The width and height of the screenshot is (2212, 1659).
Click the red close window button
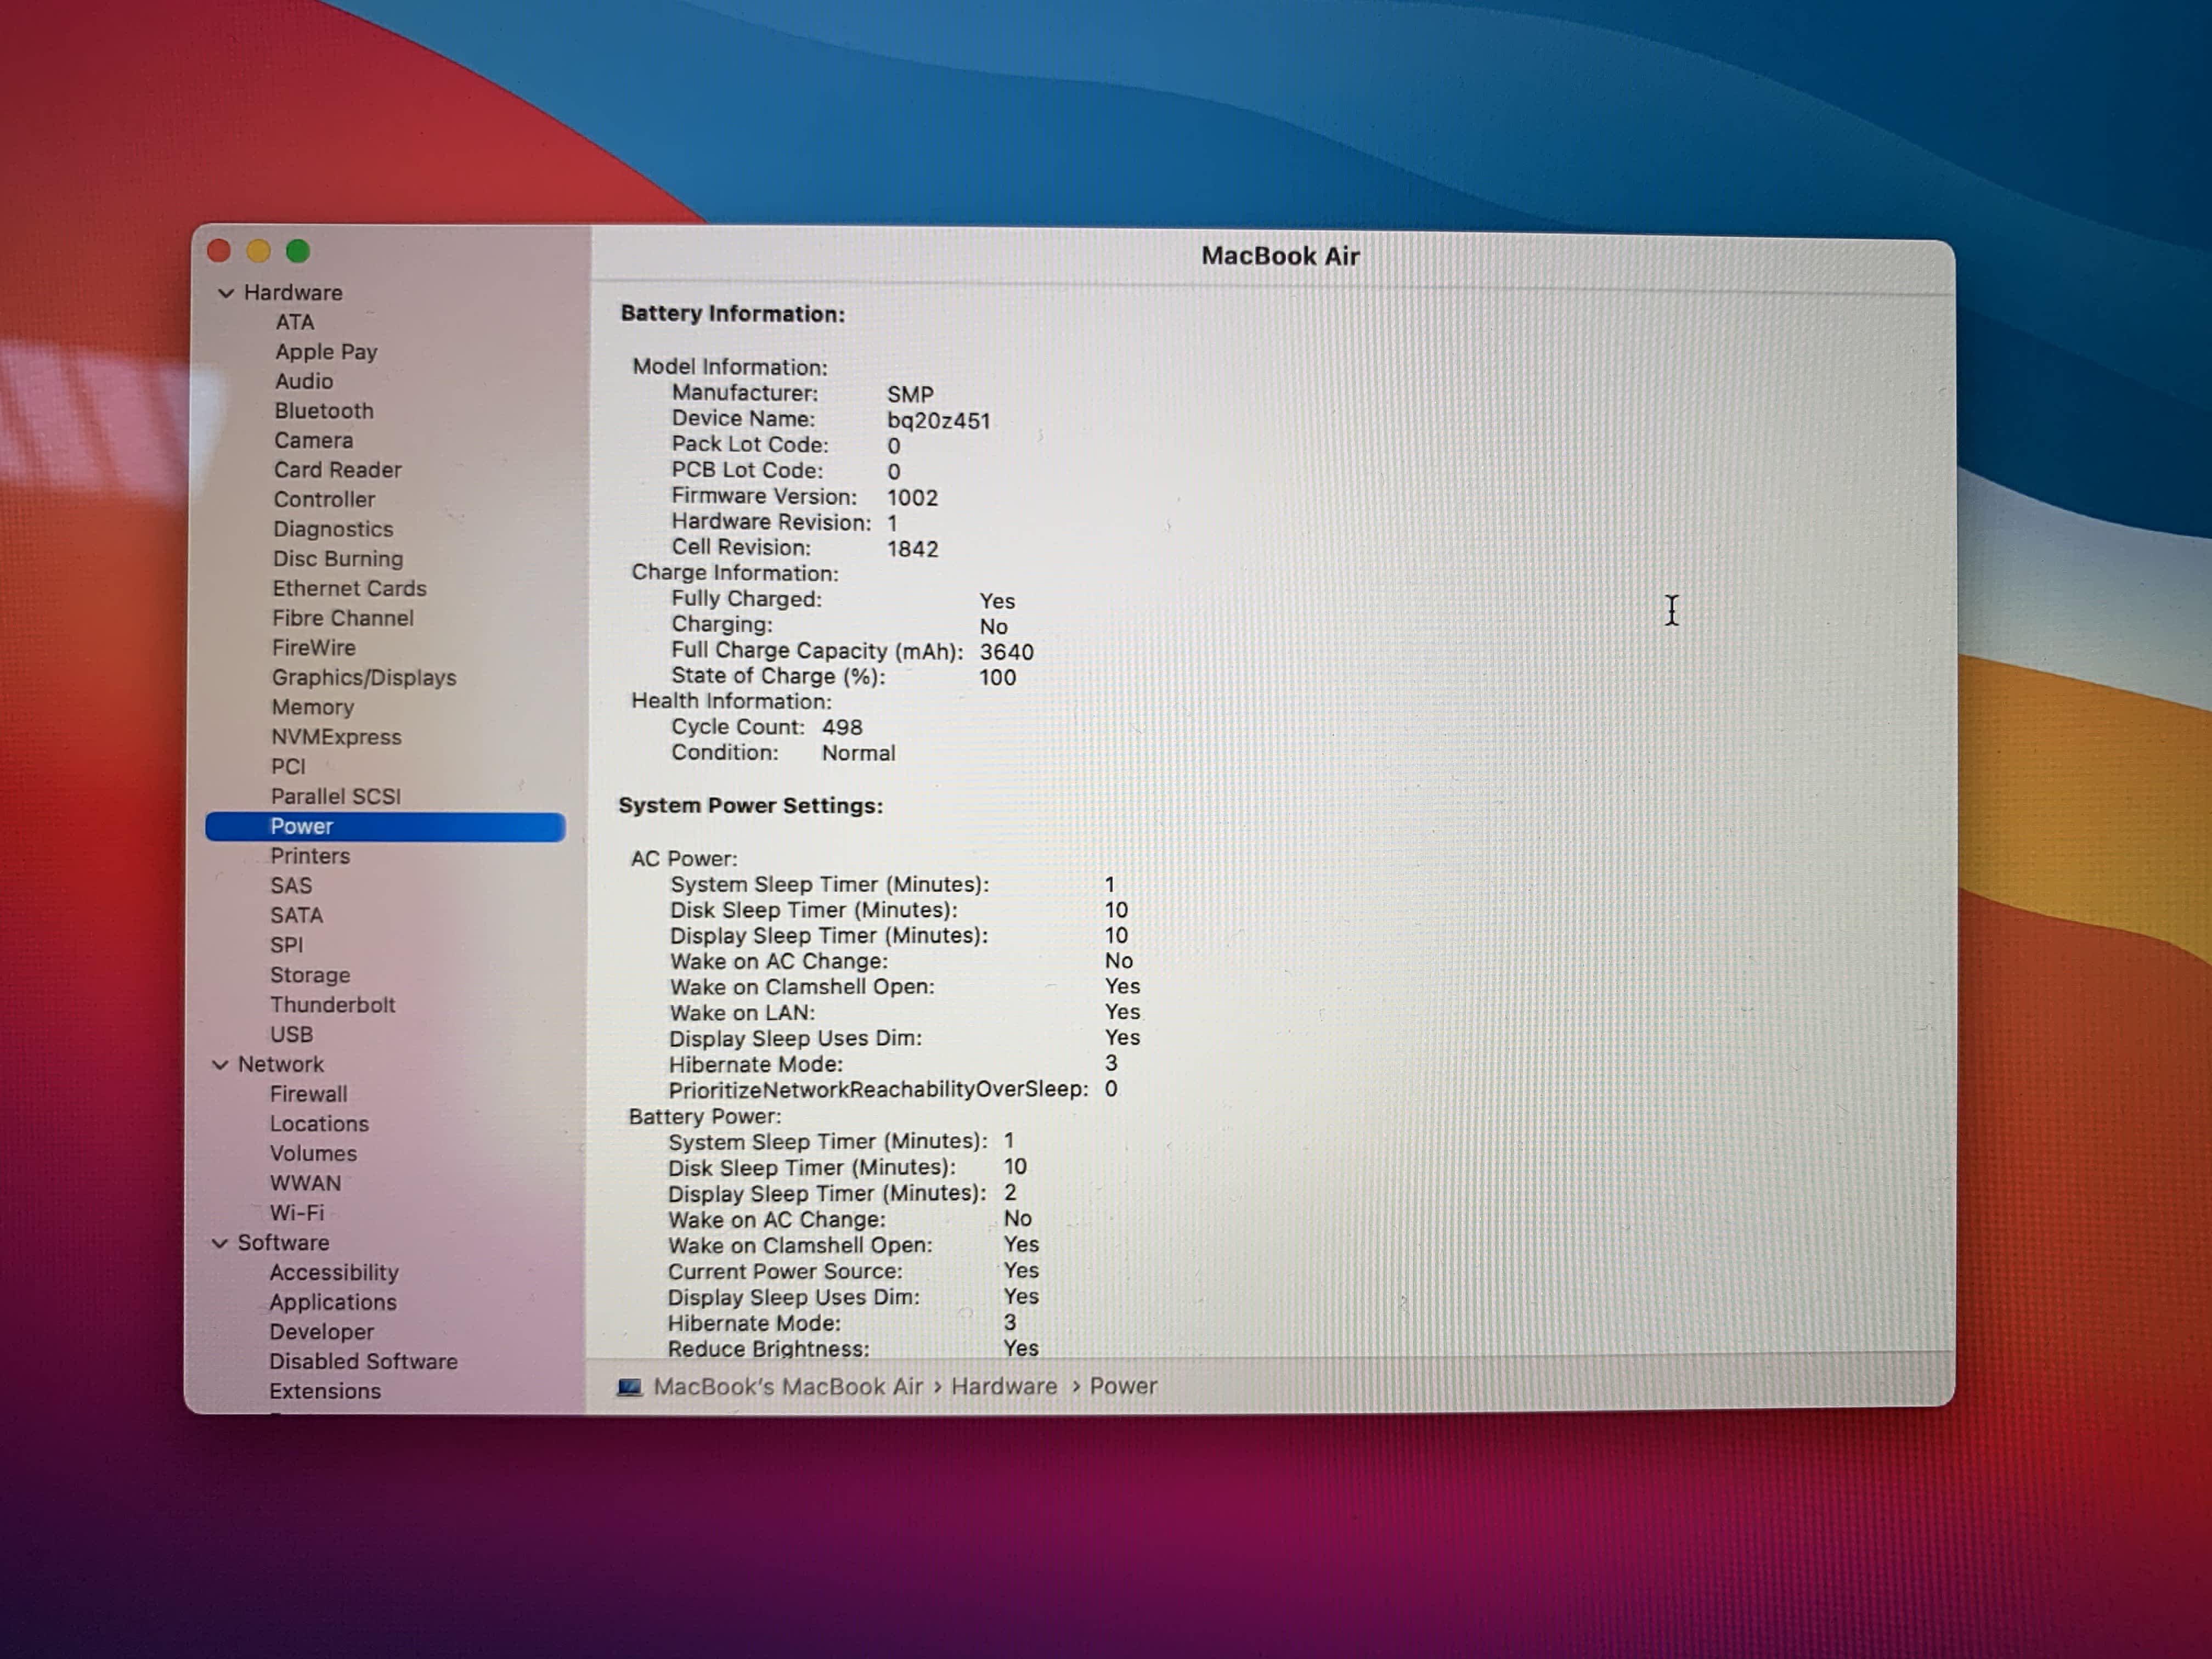click(219, 251)
